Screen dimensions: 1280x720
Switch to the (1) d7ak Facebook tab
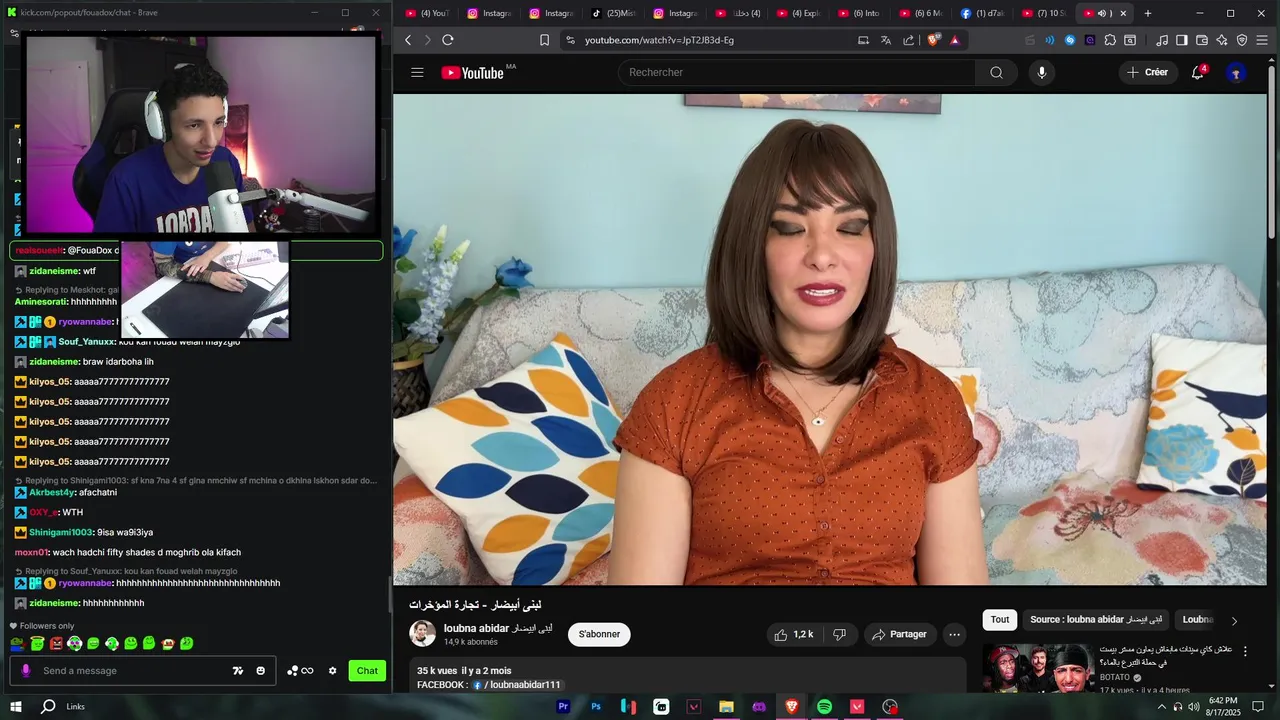click(983, 13)
